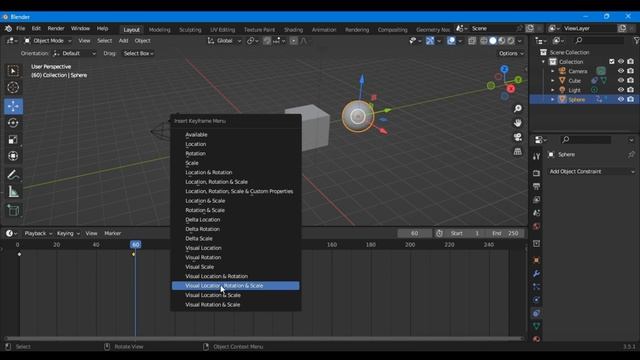Pin the Sphere properties panel
The image size is (640, 360).
631,155
